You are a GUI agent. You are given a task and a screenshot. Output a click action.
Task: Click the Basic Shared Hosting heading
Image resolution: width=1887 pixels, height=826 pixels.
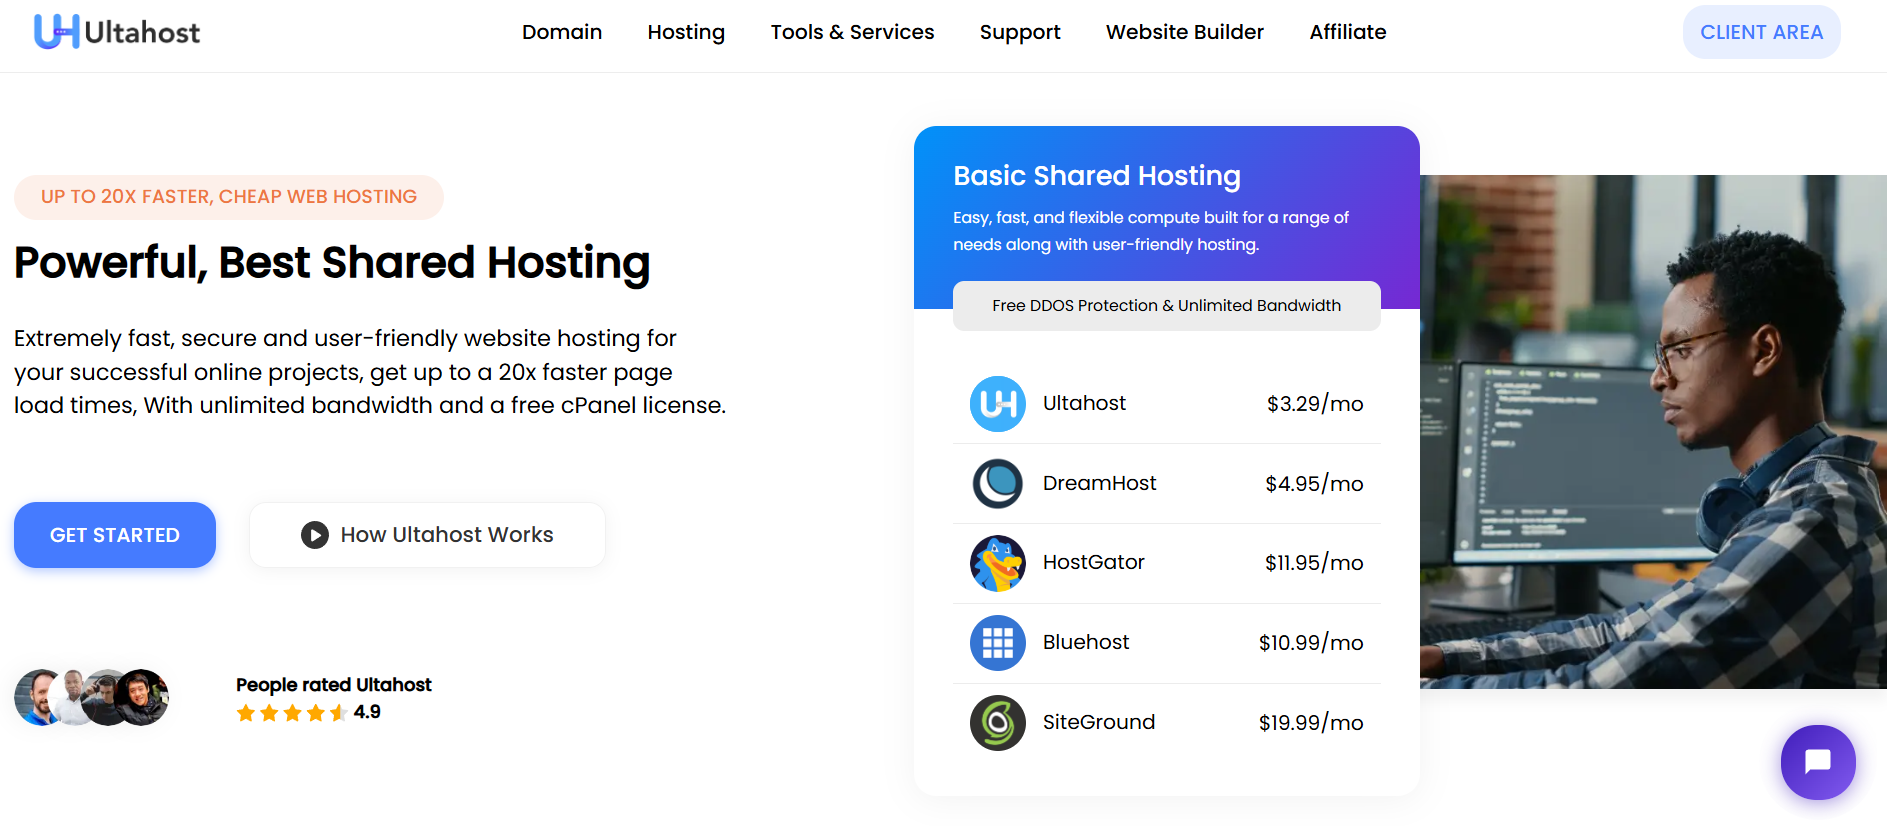coord(1097,176)
